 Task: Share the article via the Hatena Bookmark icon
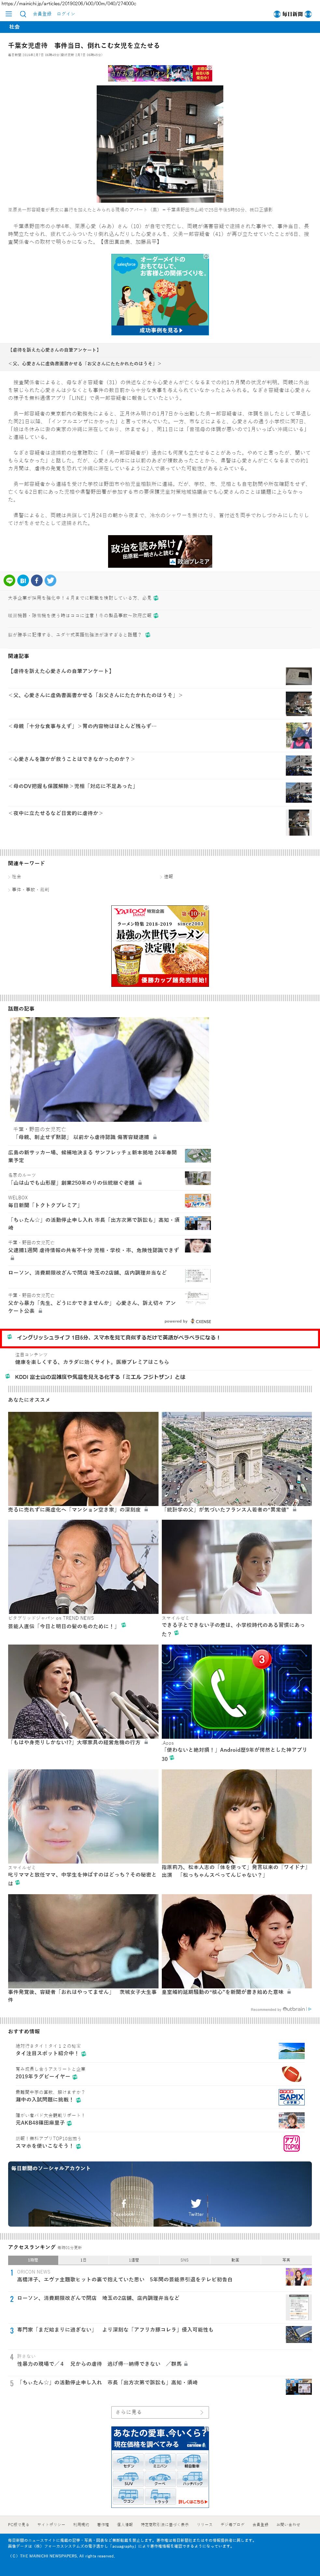click(x=23, y=580)
